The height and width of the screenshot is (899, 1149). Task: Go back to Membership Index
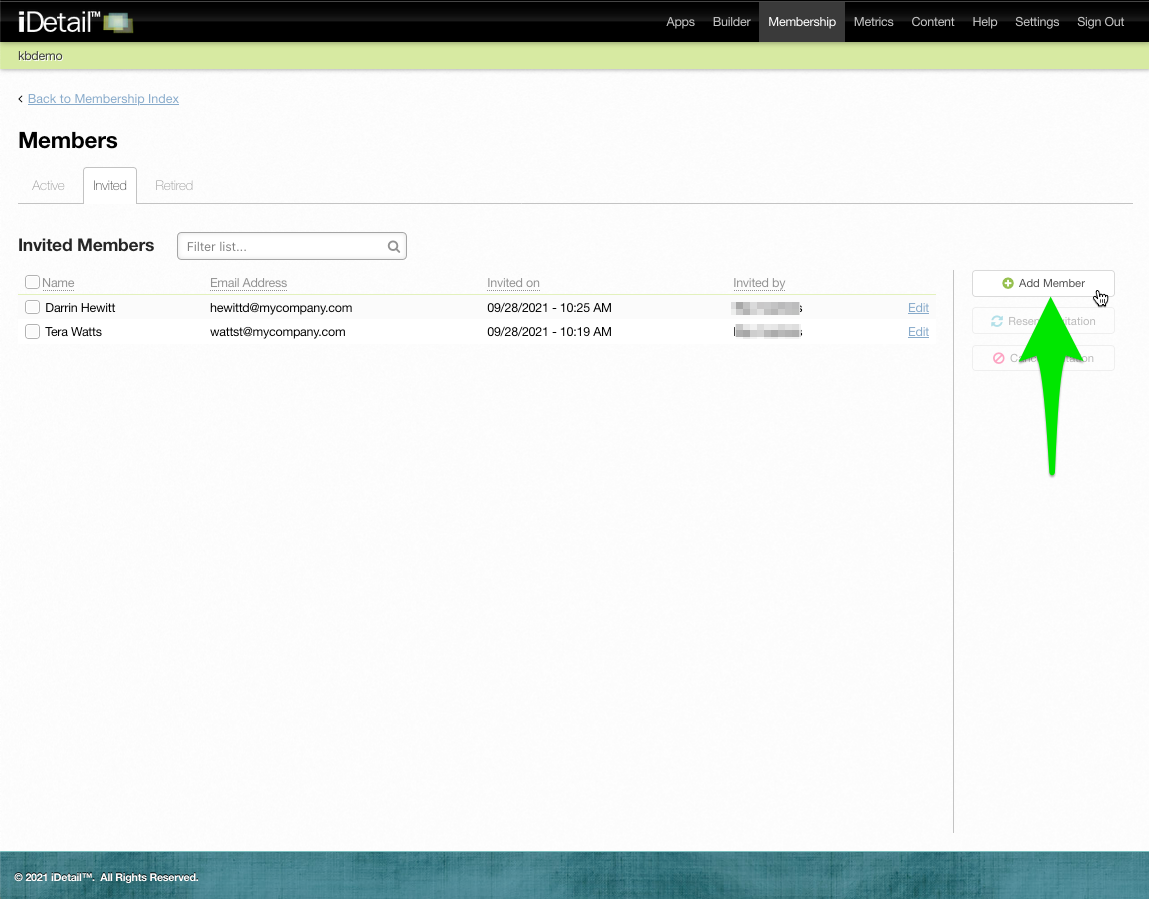pyautogui.click(x=103, y=99)
